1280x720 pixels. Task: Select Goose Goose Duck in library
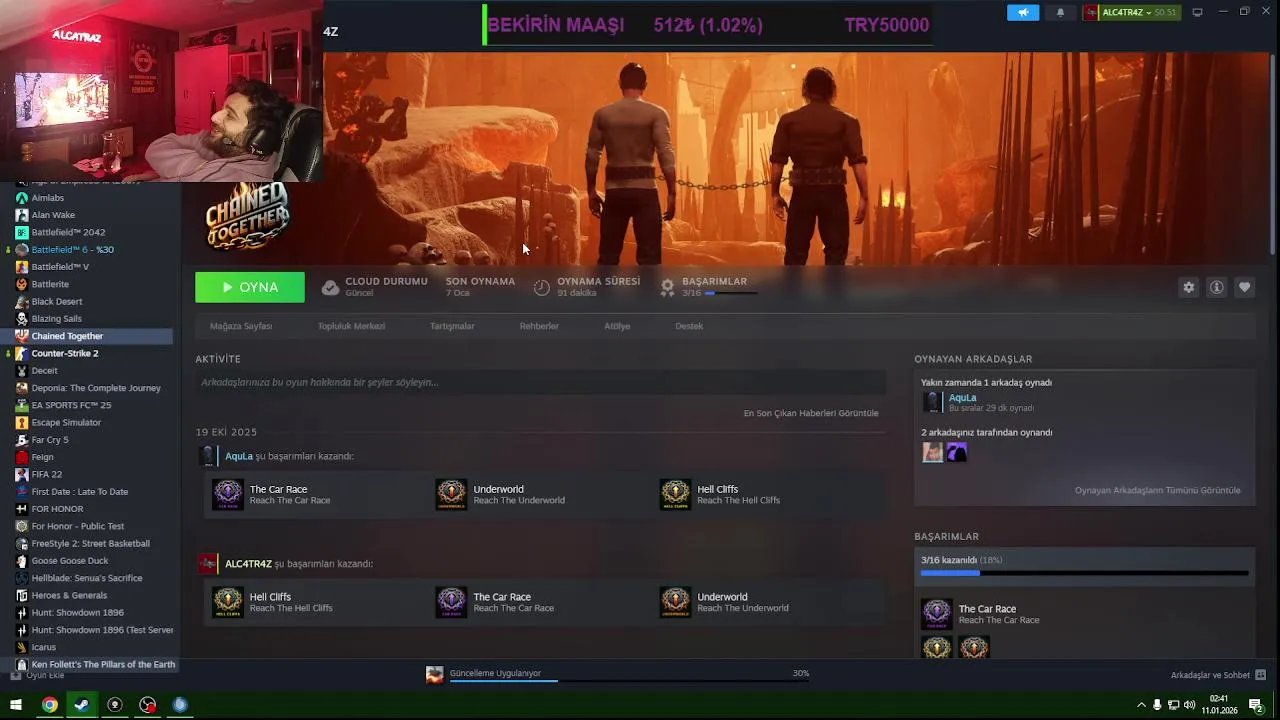click(70, 561)
